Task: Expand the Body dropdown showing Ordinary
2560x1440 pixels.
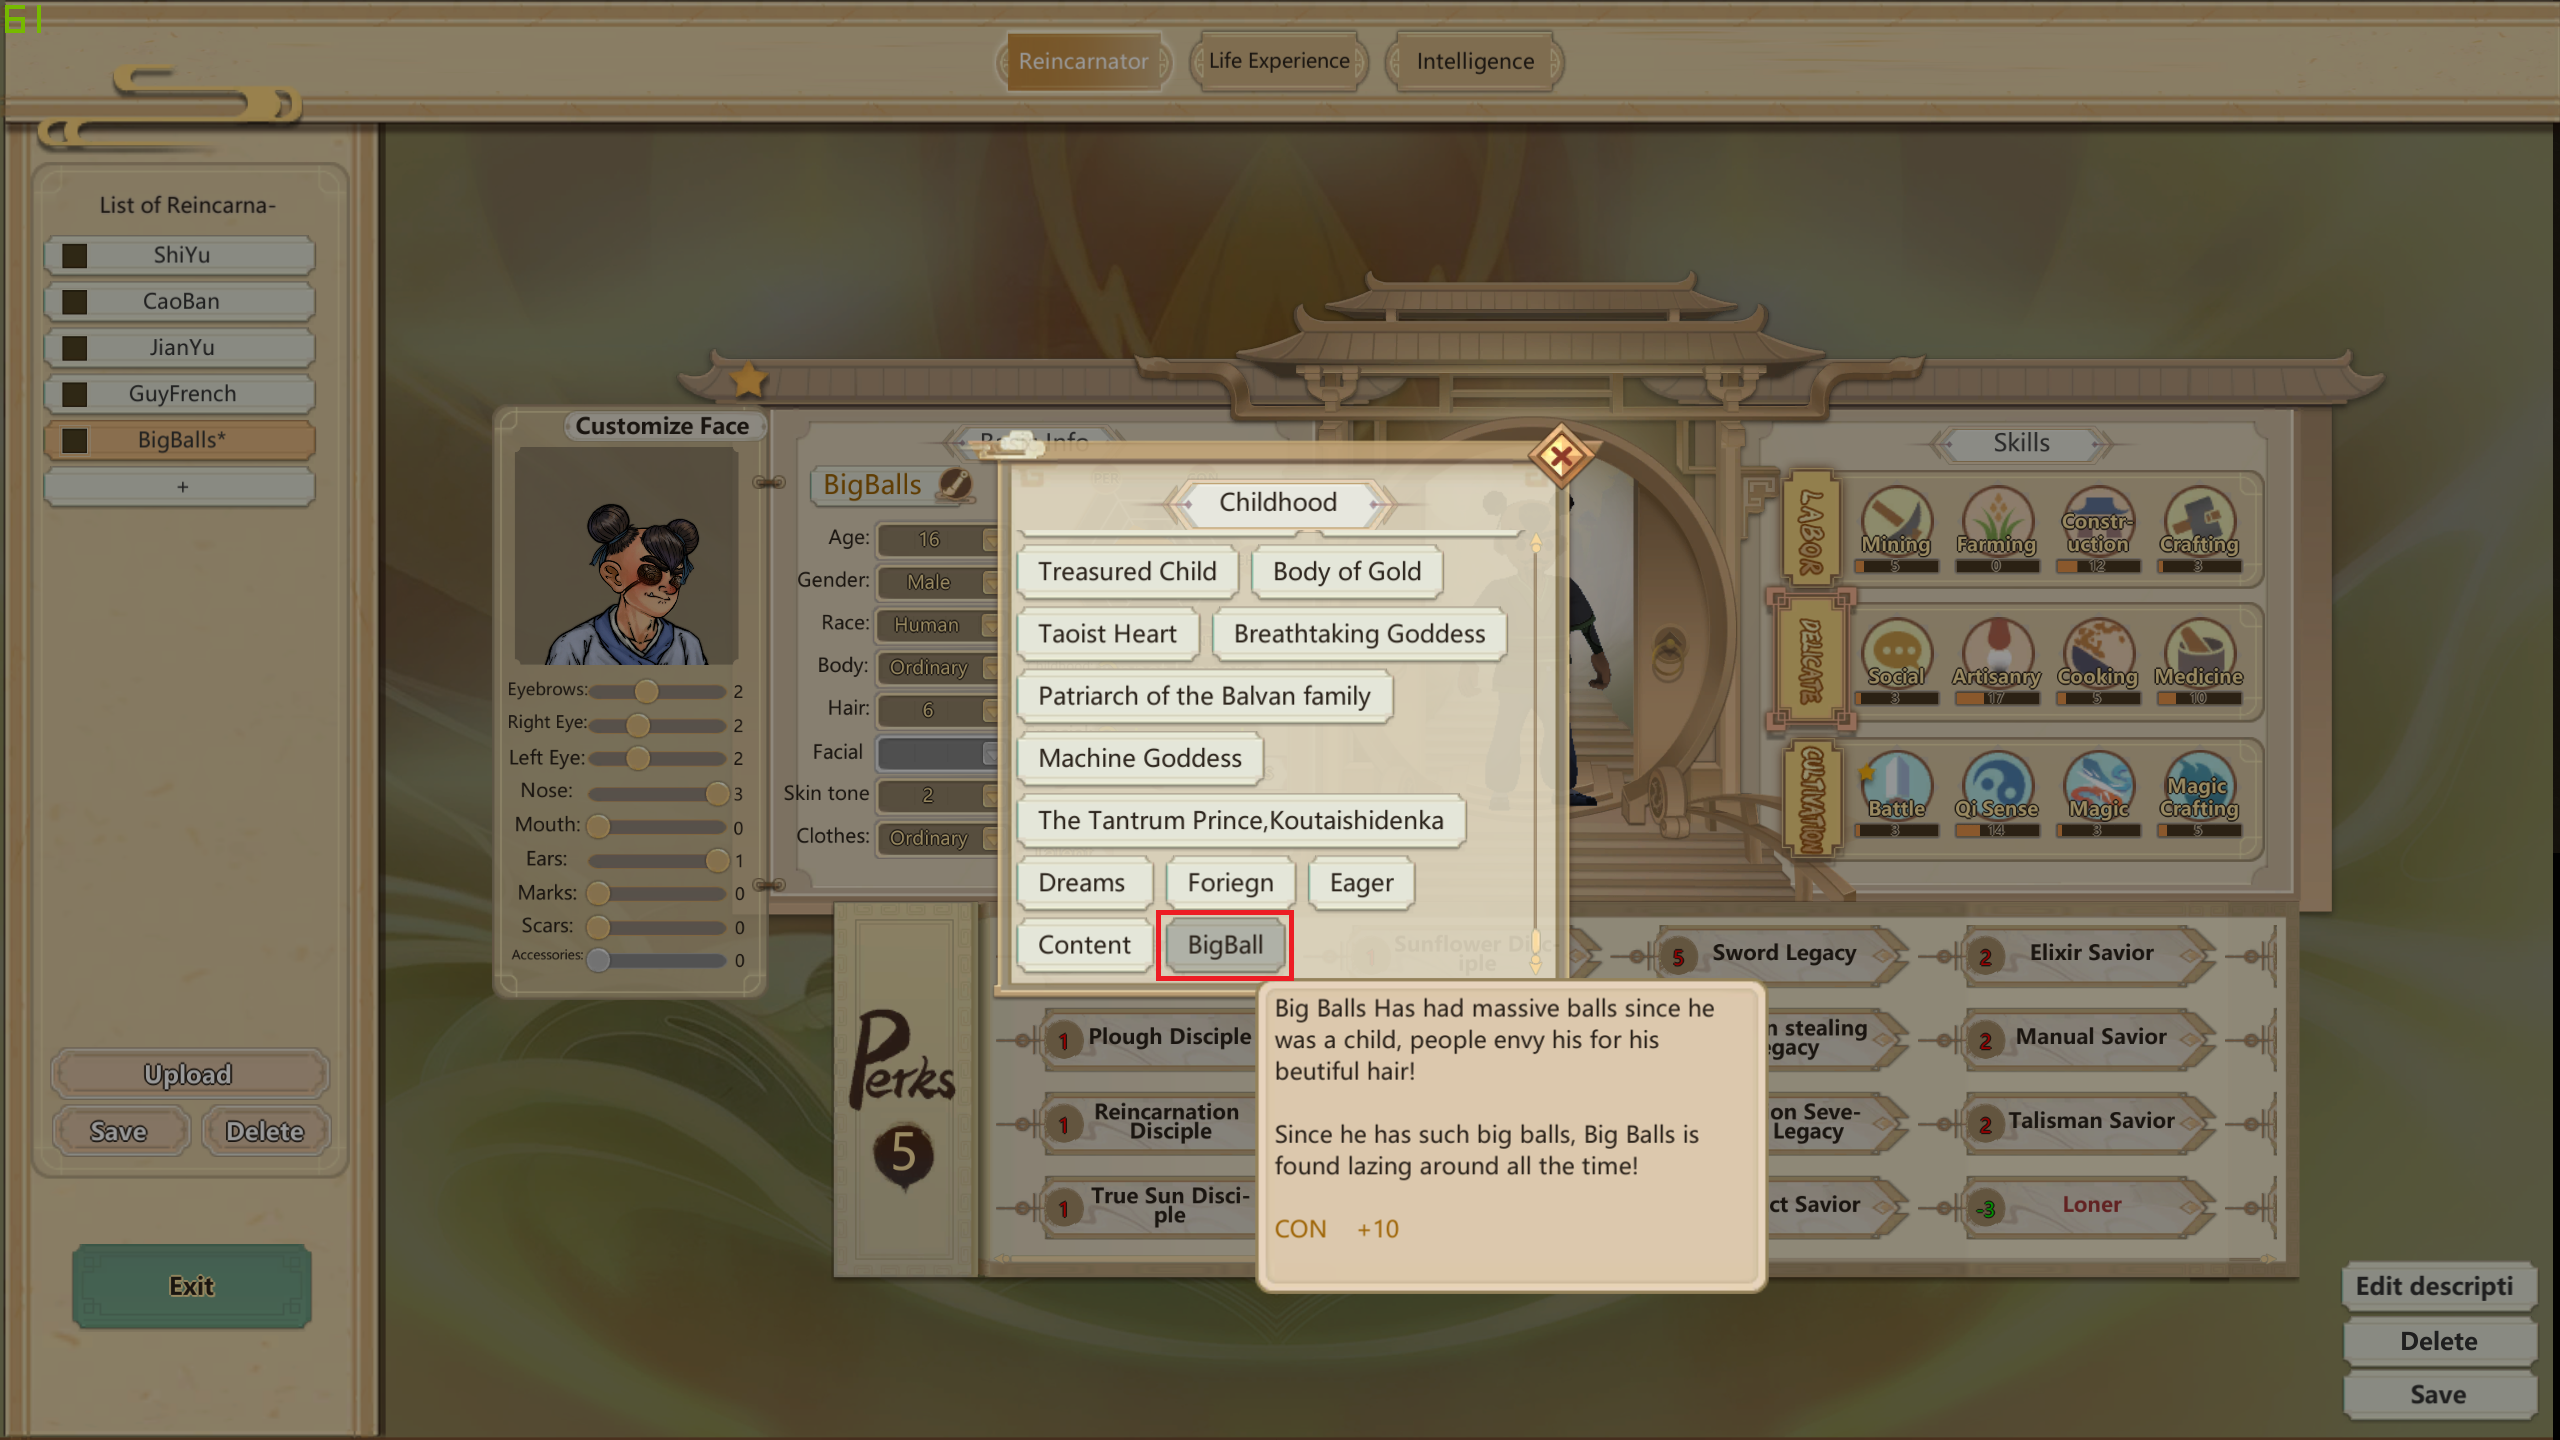Action: click(938, 667)
